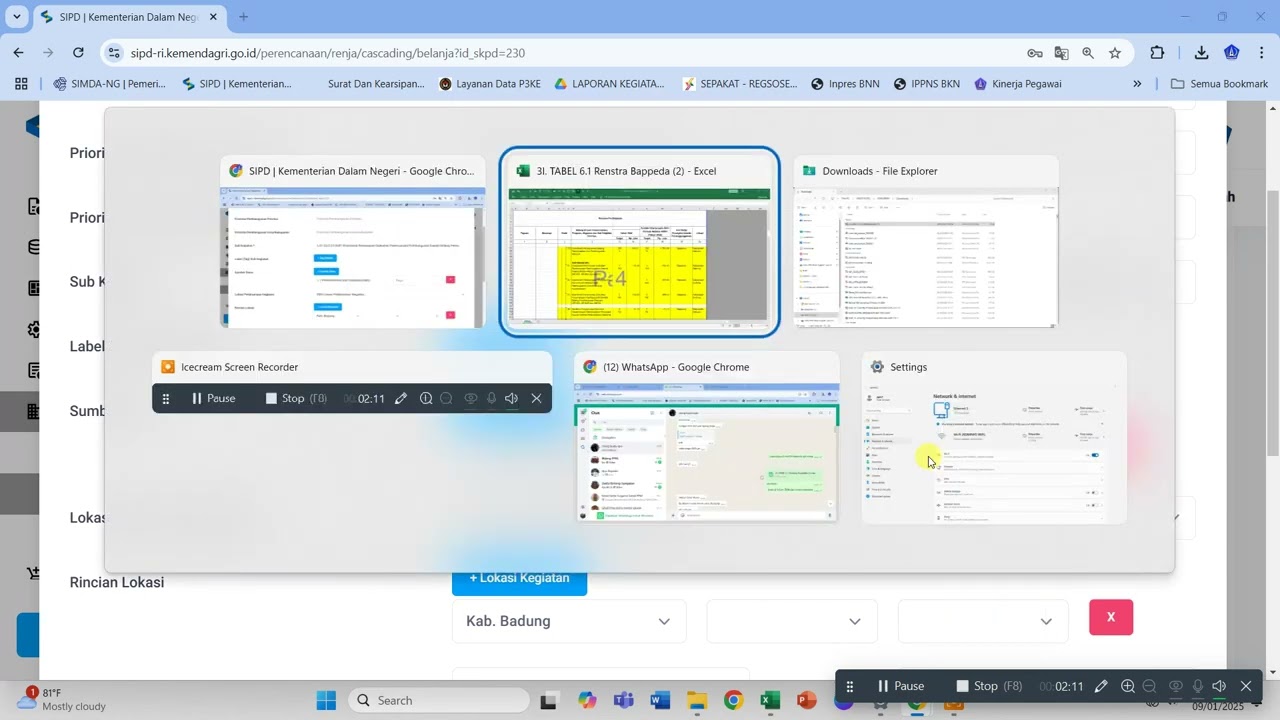Open saved password key icon
Image resolution: width=1280 pixels, height=720 pixels.
coord(1035,53)
